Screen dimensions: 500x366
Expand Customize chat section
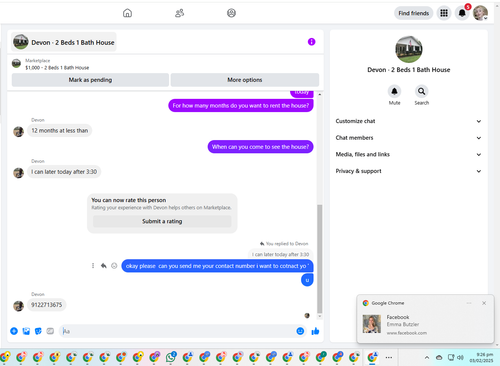408,121
